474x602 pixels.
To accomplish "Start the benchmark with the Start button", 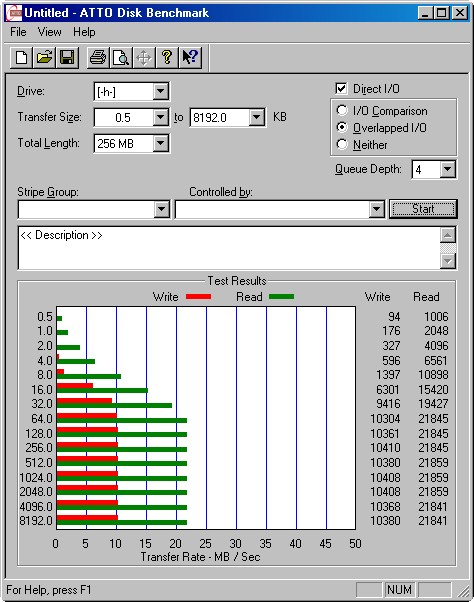I will (423, 209).
